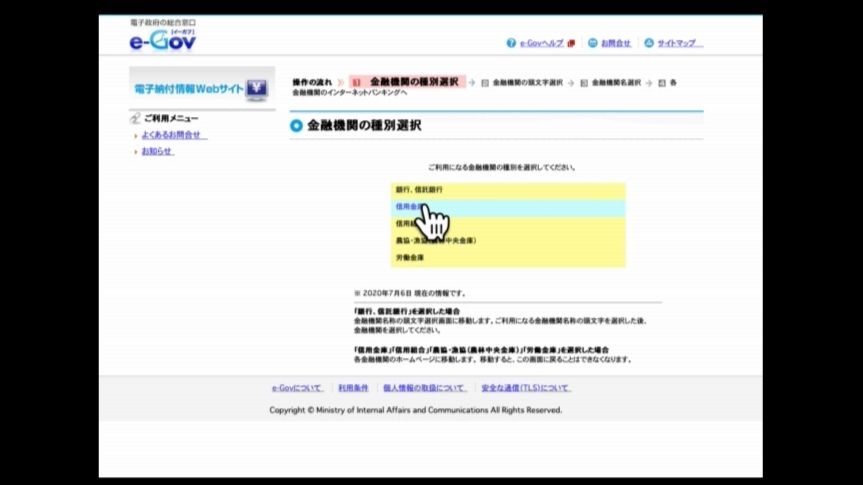Click the external window icon beside e-Govヘルプ
Viewport: 863px width, 485px height.
coord(571,44)
